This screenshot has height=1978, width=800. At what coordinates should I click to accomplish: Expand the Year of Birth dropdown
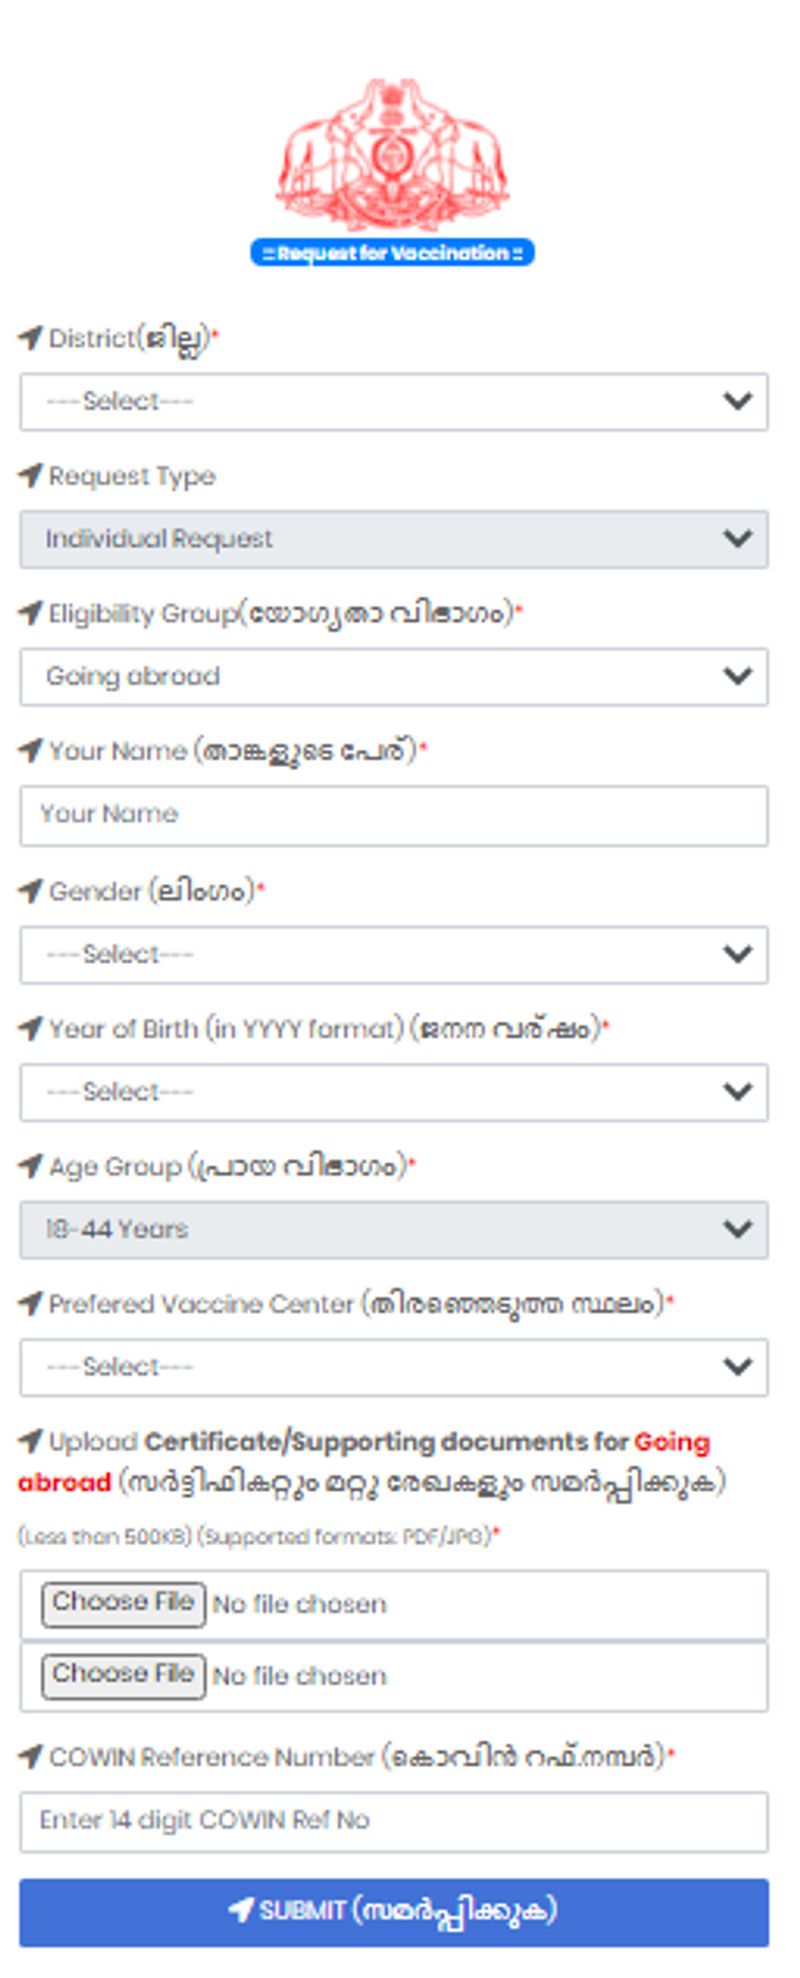point(394,1092)
